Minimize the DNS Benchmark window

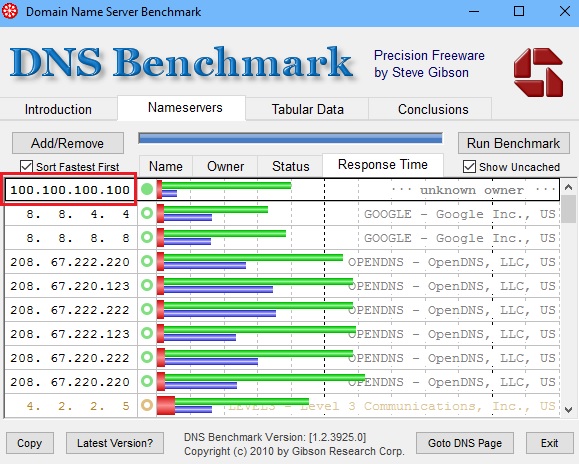pyautogui.click(x=474, y=11)
